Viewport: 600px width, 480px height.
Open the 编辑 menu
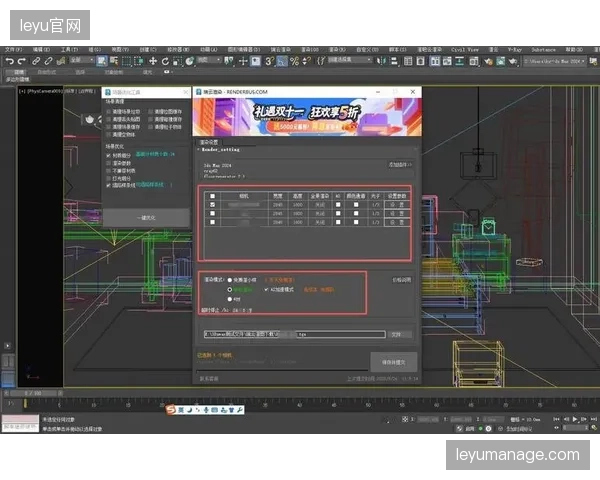click(41, 50)
